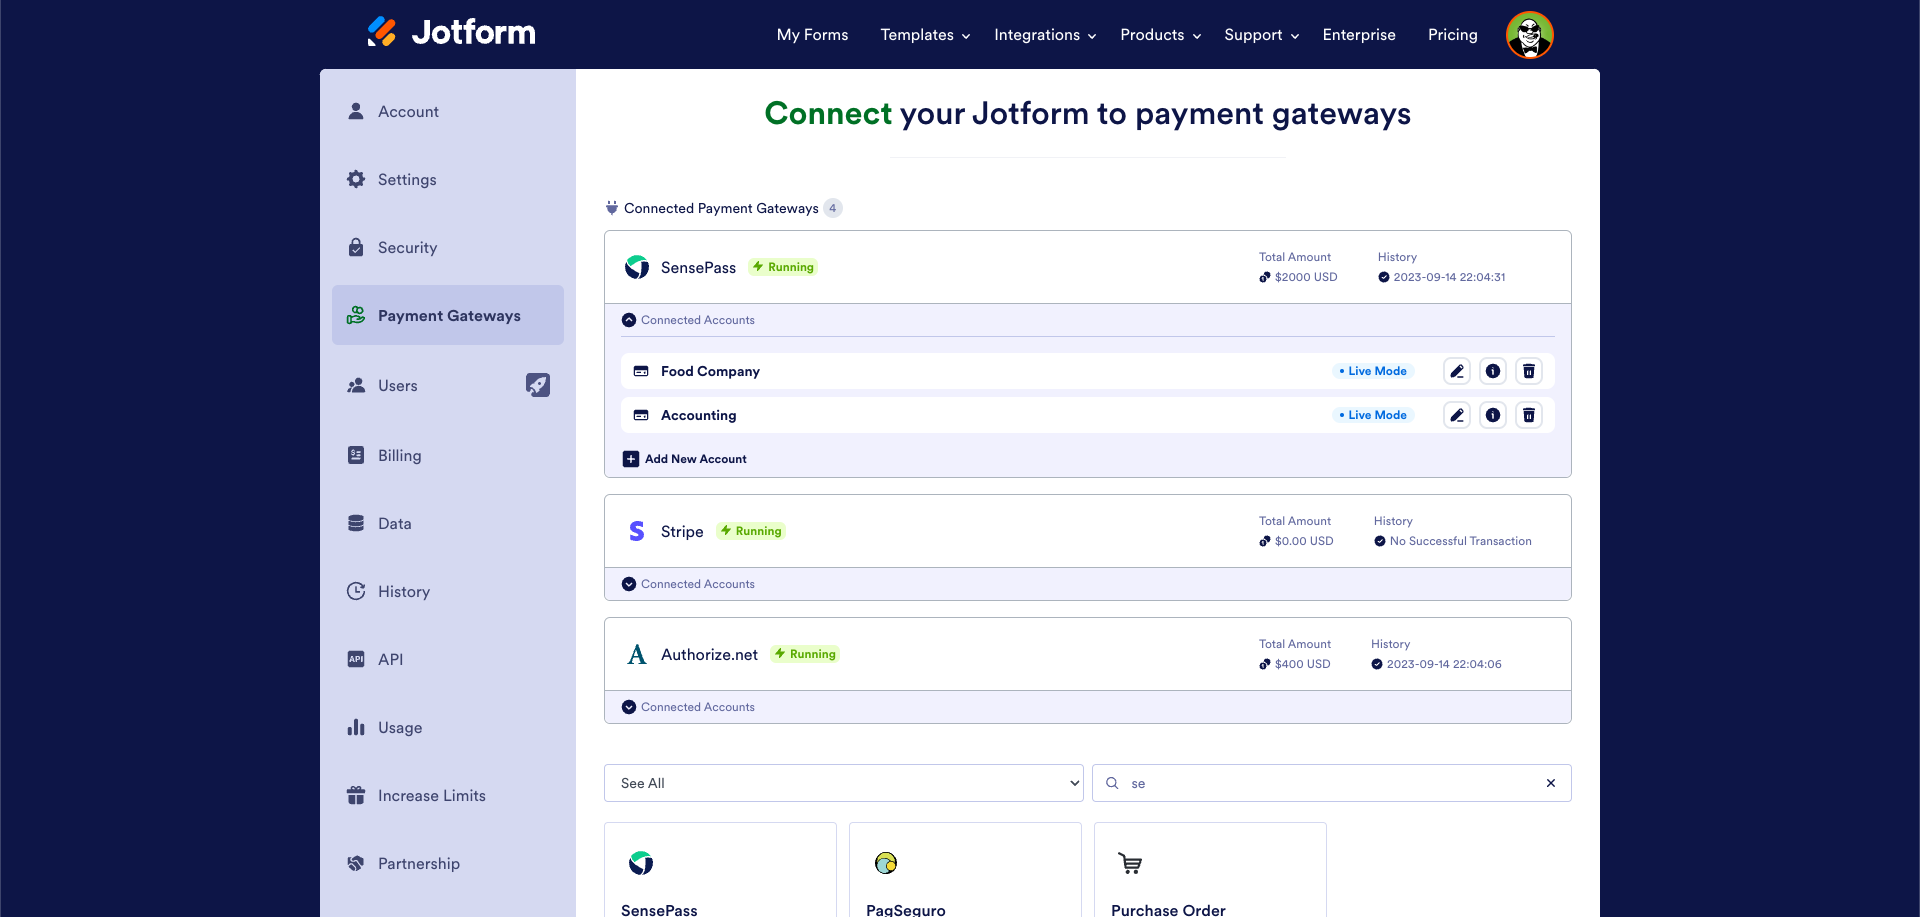Image resolution: width=1920 pixels, height=917 pixels.
Task: Open the Templates dropdown menu
Action: 925,35
